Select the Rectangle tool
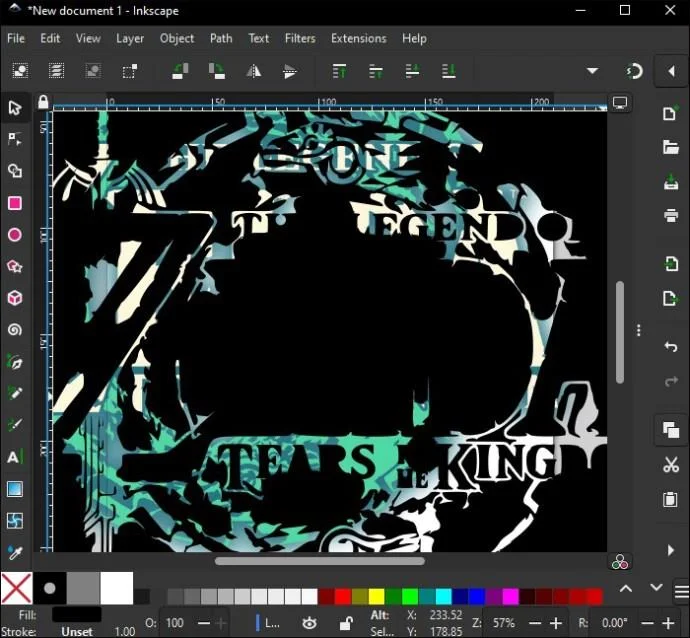The height and width of the screenshot is (638, 690). coord(15,203)
